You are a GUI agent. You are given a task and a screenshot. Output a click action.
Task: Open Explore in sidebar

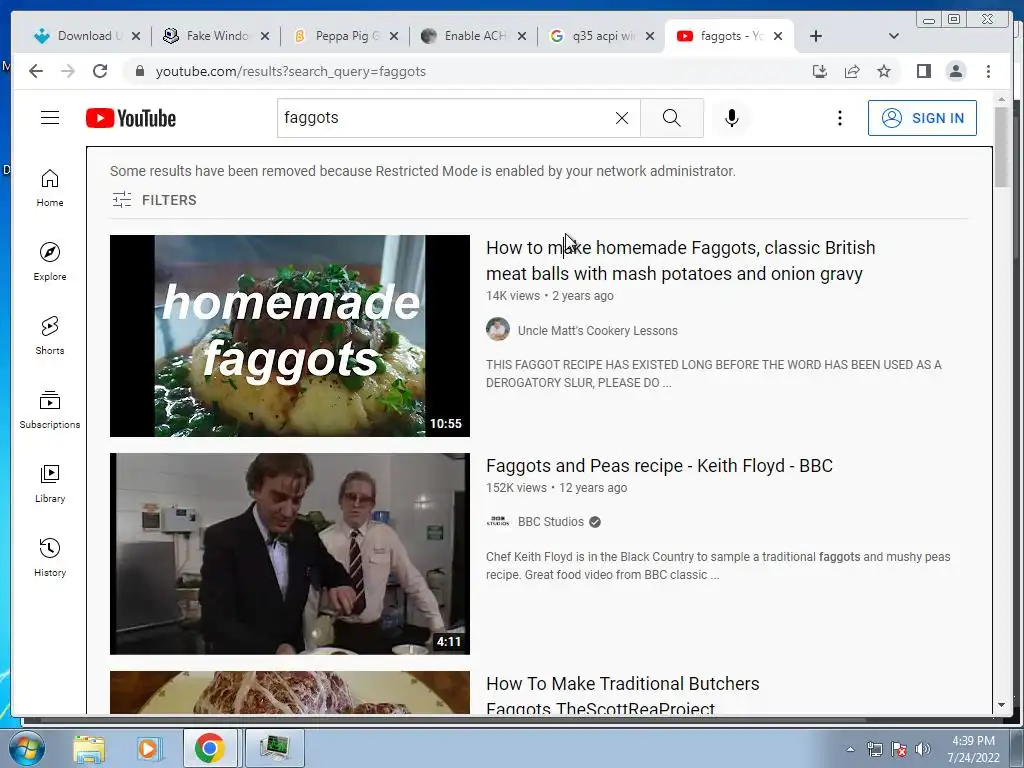tap(50, 262)
